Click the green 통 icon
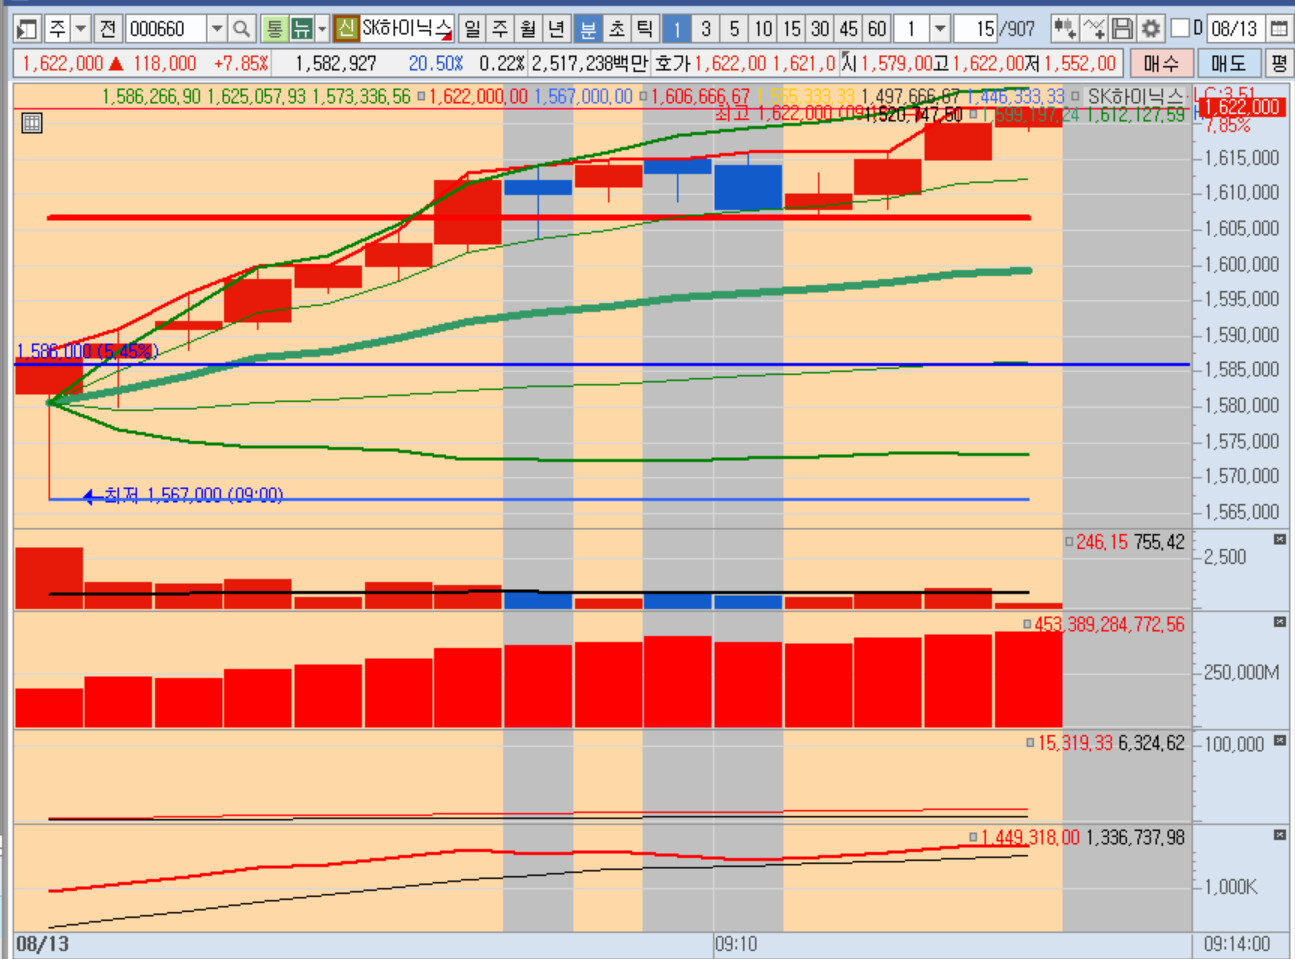This screenshot has height=959, width=1295. pyautogui.click(x=274, y=29)
